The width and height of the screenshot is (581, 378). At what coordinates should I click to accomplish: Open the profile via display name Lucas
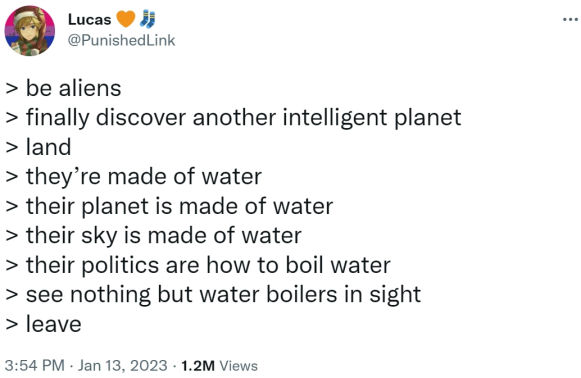(89, 20)
